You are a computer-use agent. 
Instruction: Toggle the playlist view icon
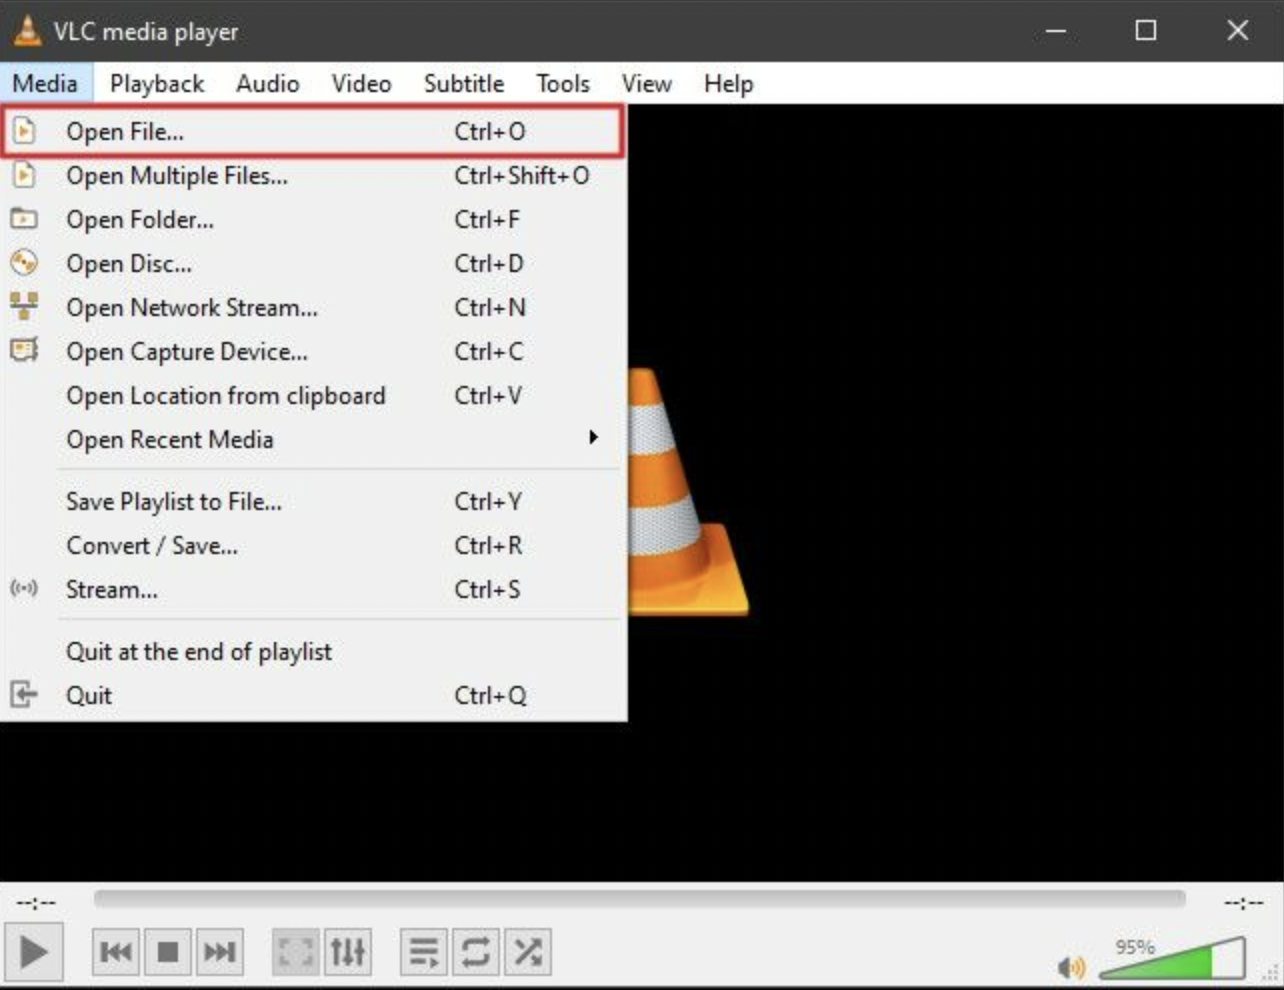(x=424, y=952)
